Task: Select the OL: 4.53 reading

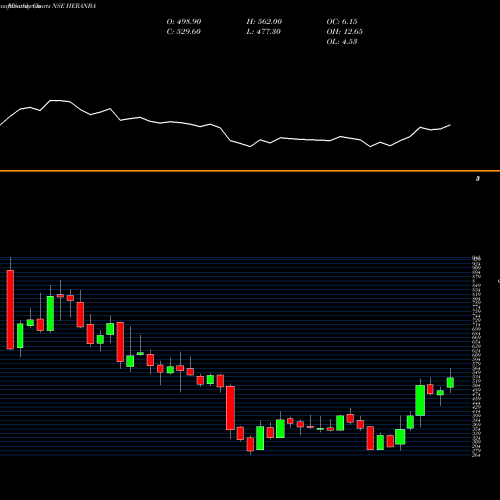Action: click(342, 41)
